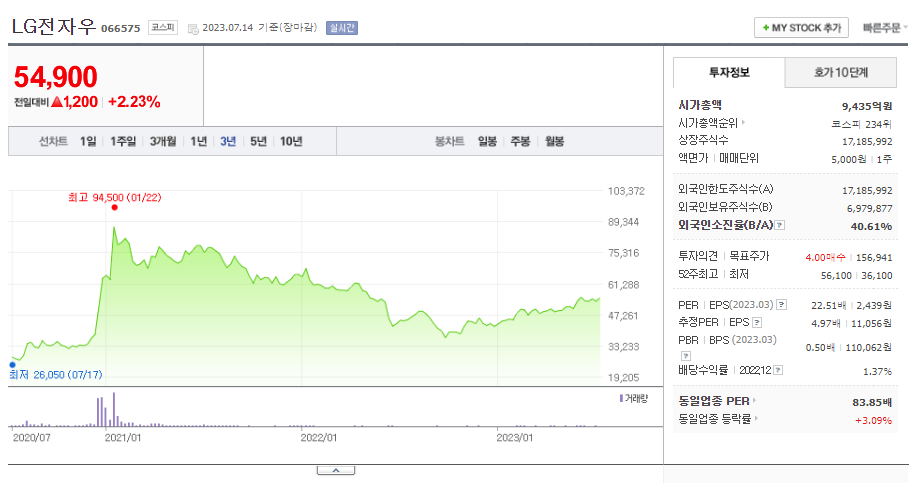Click the 40.61% foreign ownership value
Image resolution: width=919 pixels, height=483 pixels.
coord(872,226)
